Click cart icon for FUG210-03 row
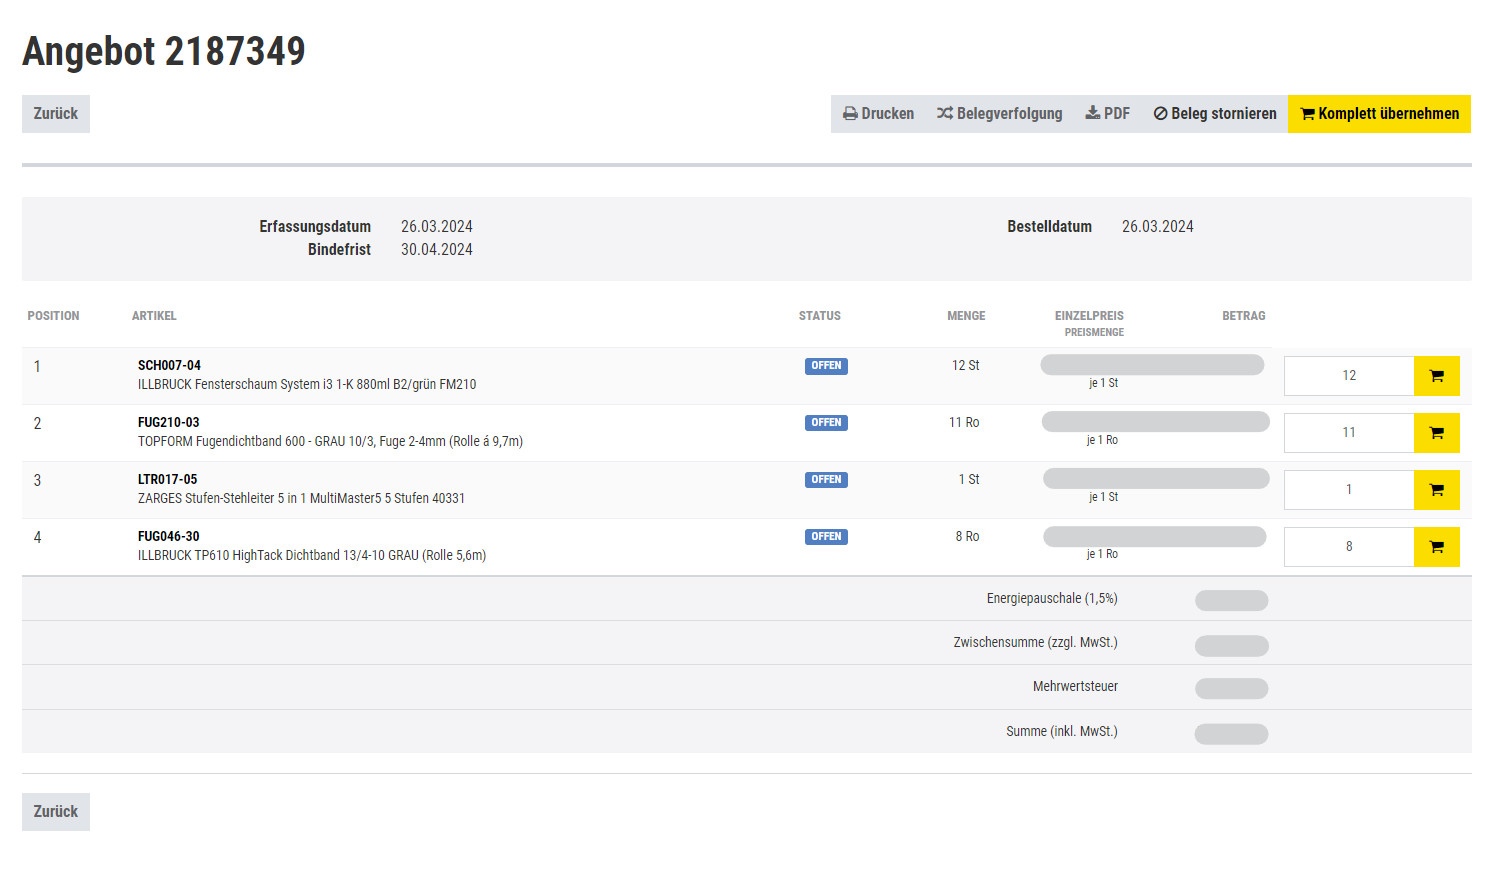 click(1436, 433)
